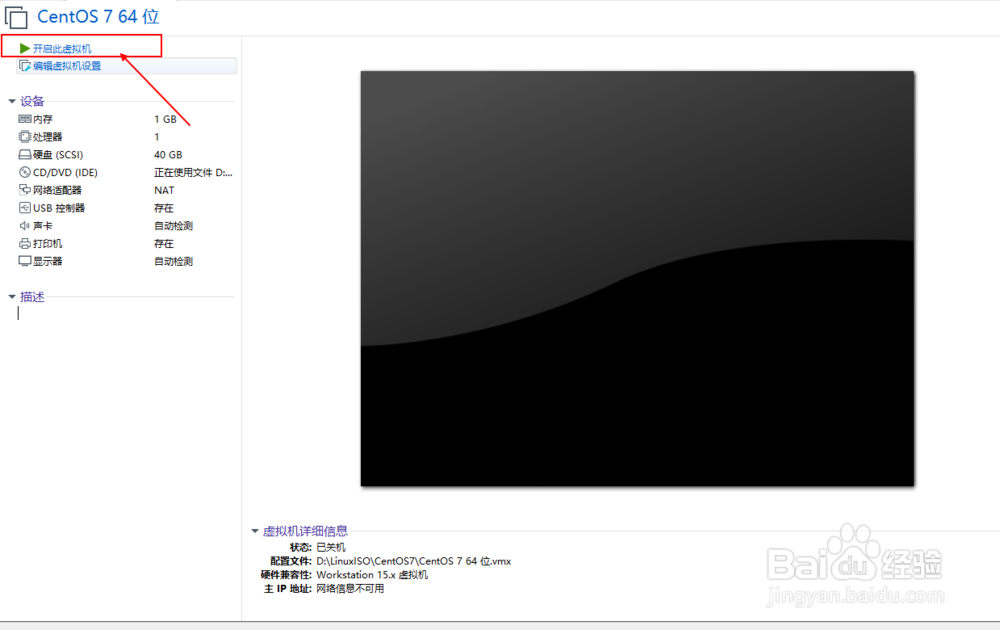Open 开启此虚拟机 link

62,48
